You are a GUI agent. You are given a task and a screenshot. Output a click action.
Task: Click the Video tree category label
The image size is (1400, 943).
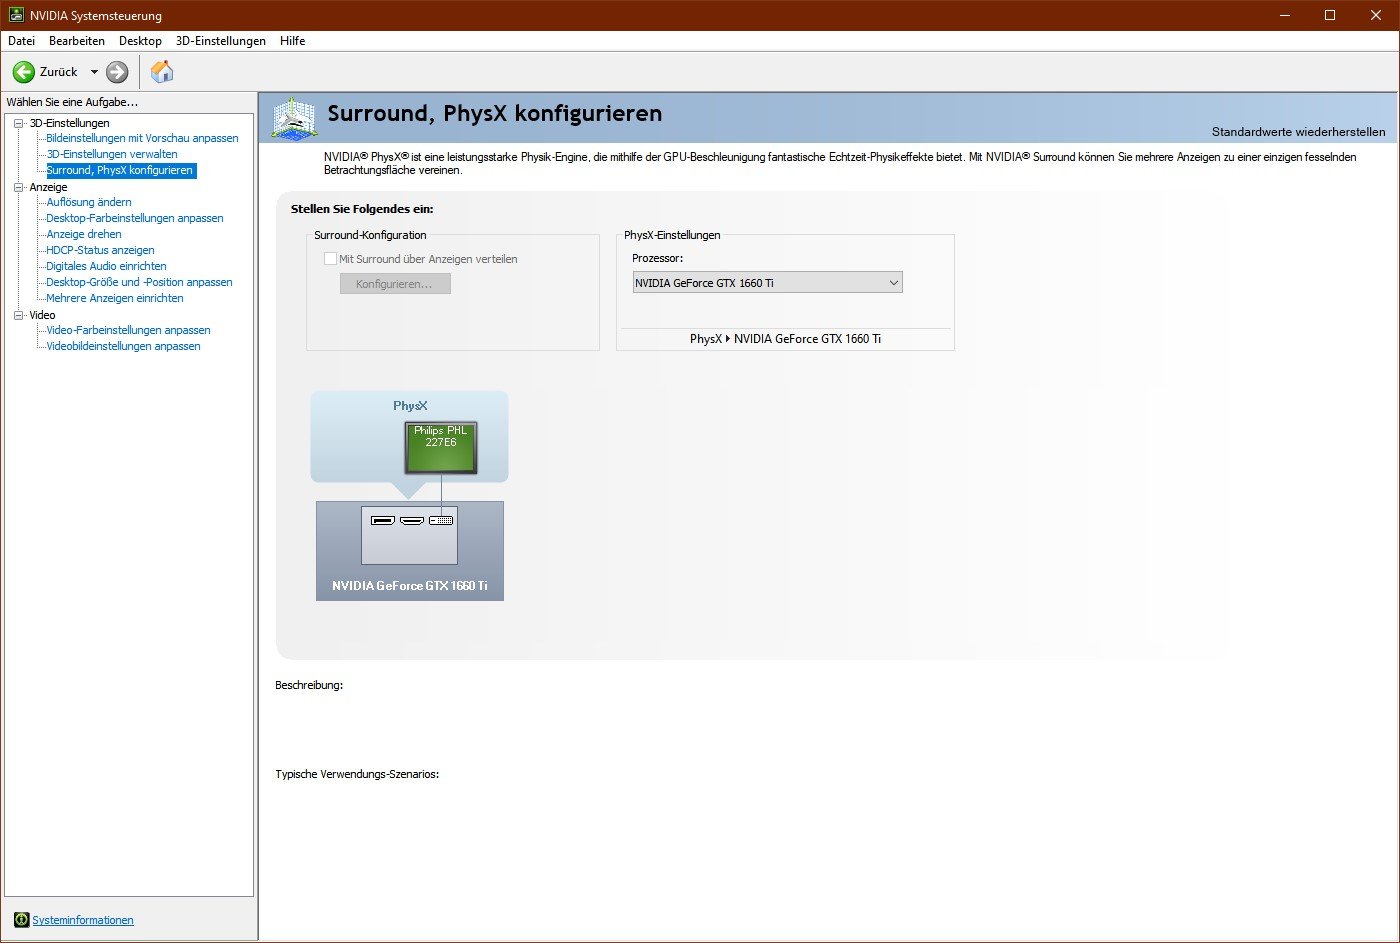42,315
